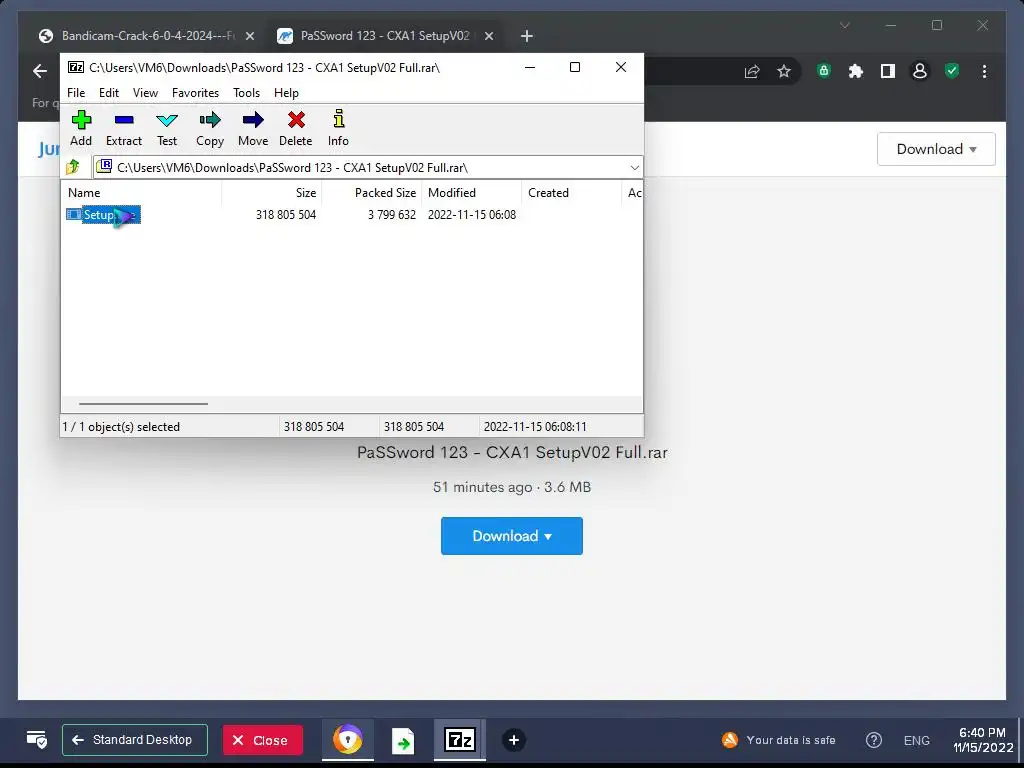Click packed size 3 799 632
Viewport: 1024px width, 768px height.
[x=392, y=215]
